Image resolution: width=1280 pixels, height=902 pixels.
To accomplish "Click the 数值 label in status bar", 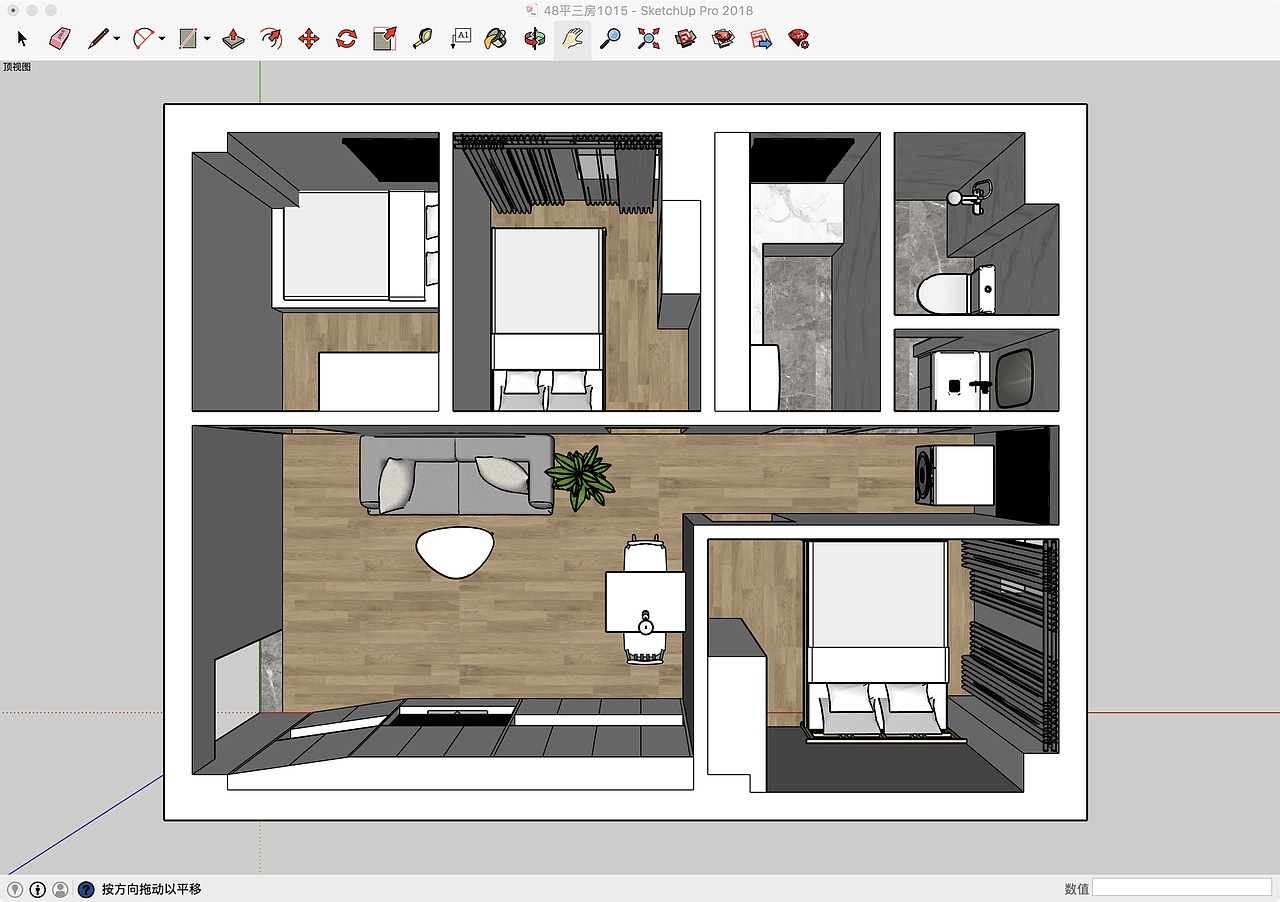I will 1076,889.
